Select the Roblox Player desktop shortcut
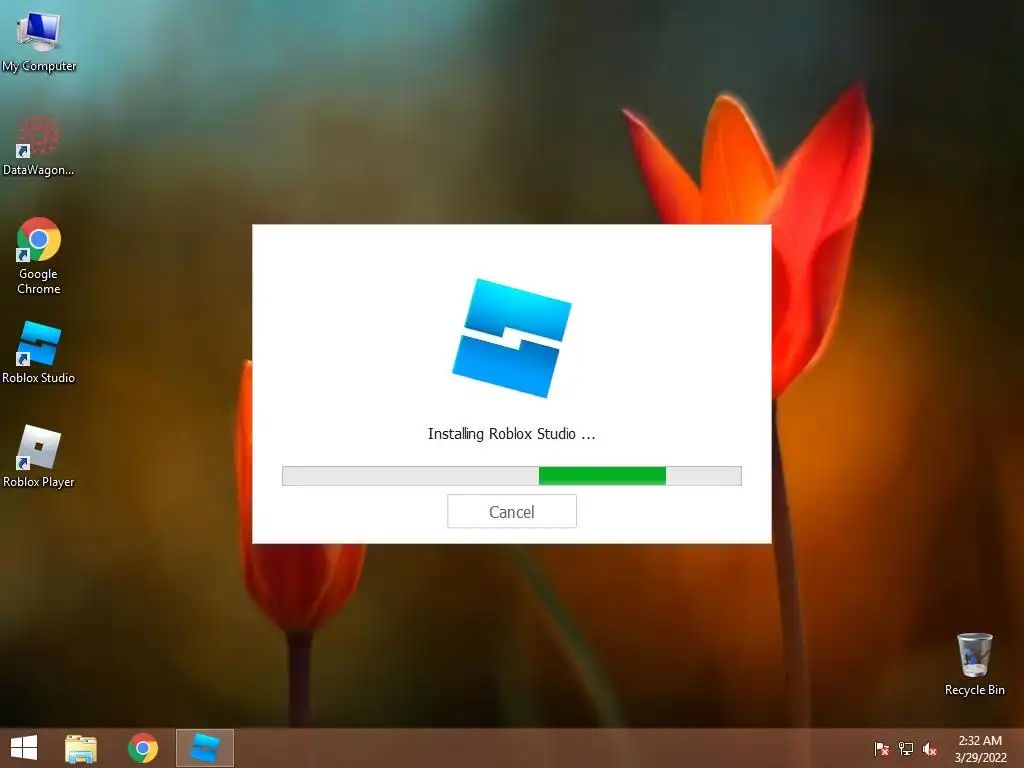Viewport: 1024px width, 768px height. coord(39,456)
